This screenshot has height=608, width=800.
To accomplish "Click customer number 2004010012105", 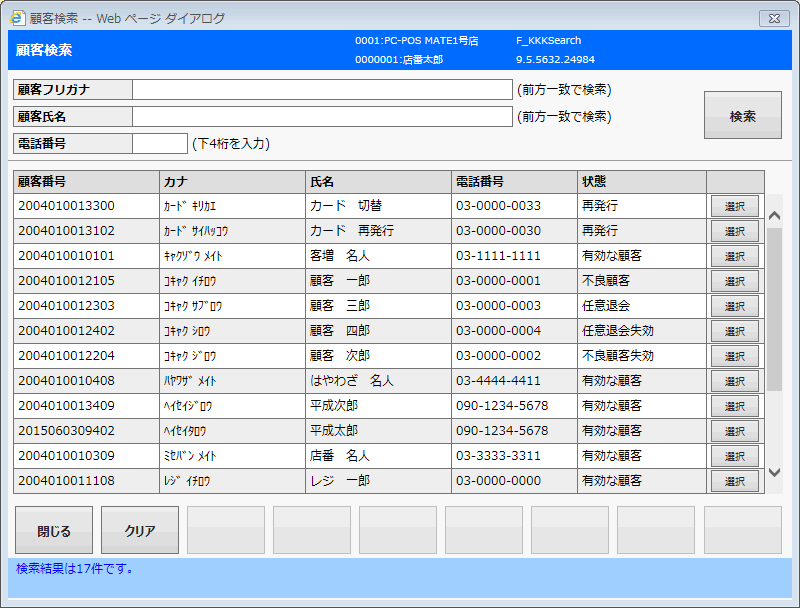I will point(66,281).
